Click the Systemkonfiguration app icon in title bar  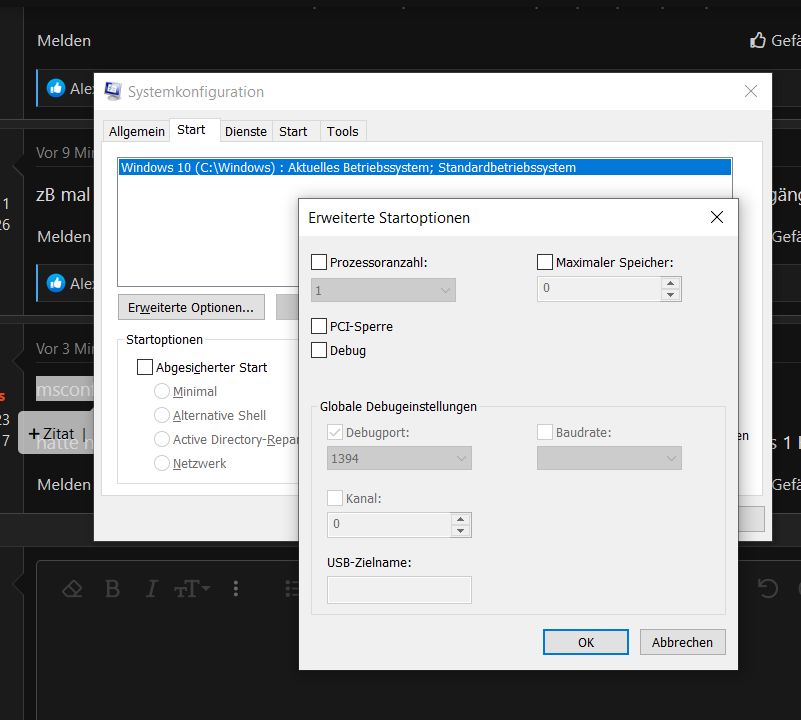click(x=113, y=91)
